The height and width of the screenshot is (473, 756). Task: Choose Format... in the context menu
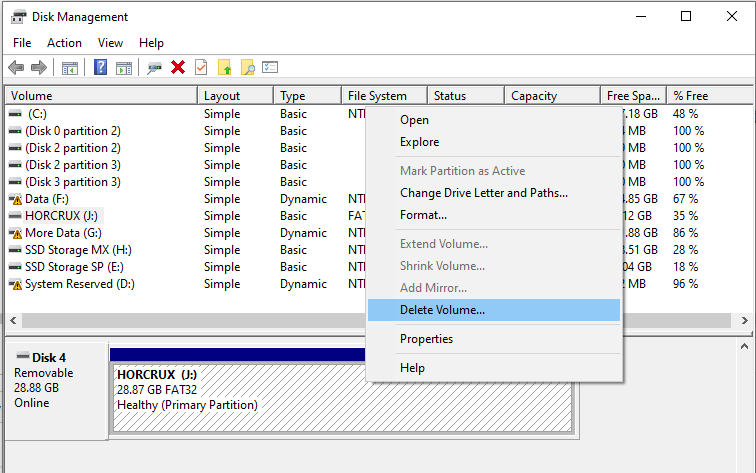pos(423,215)
